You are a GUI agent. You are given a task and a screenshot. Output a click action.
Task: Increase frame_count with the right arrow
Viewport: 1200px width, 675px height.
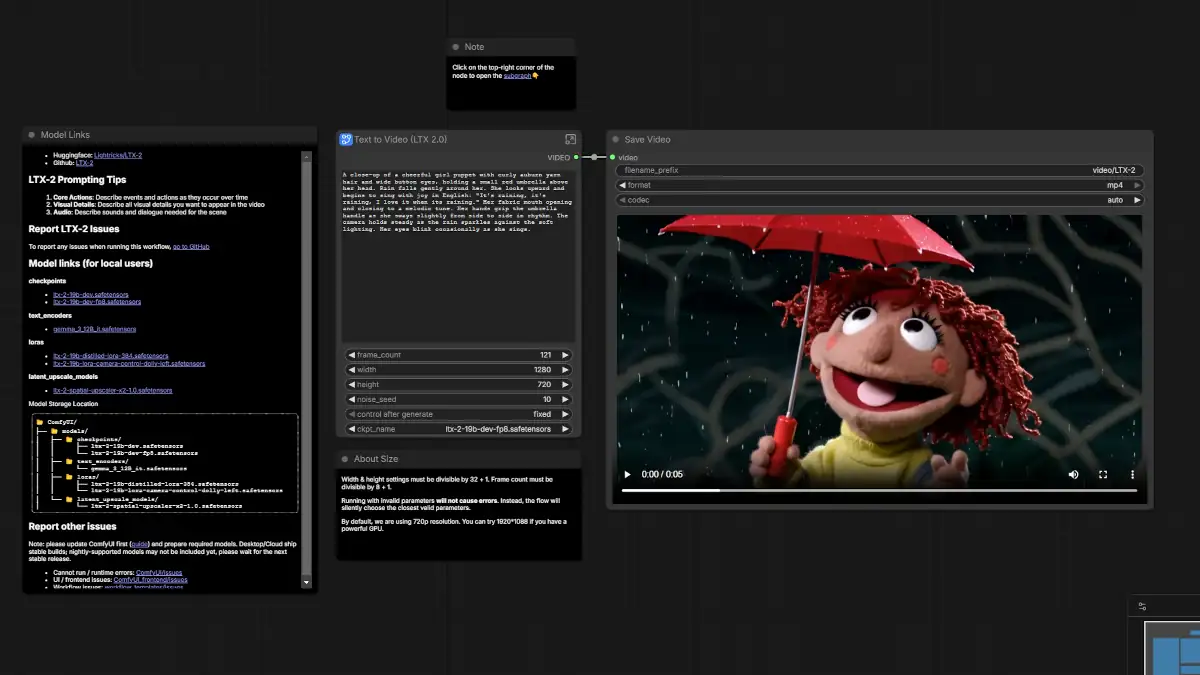click(565, 355)
